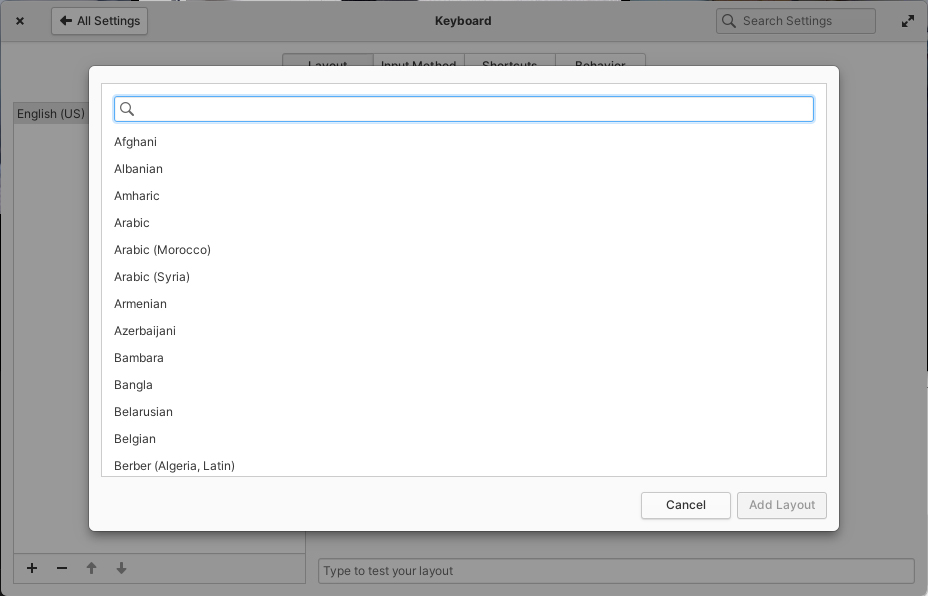The width and height of the screenshot is (928, 596).
Task: Click the remove layout minus icon
Action: (62, 568)
